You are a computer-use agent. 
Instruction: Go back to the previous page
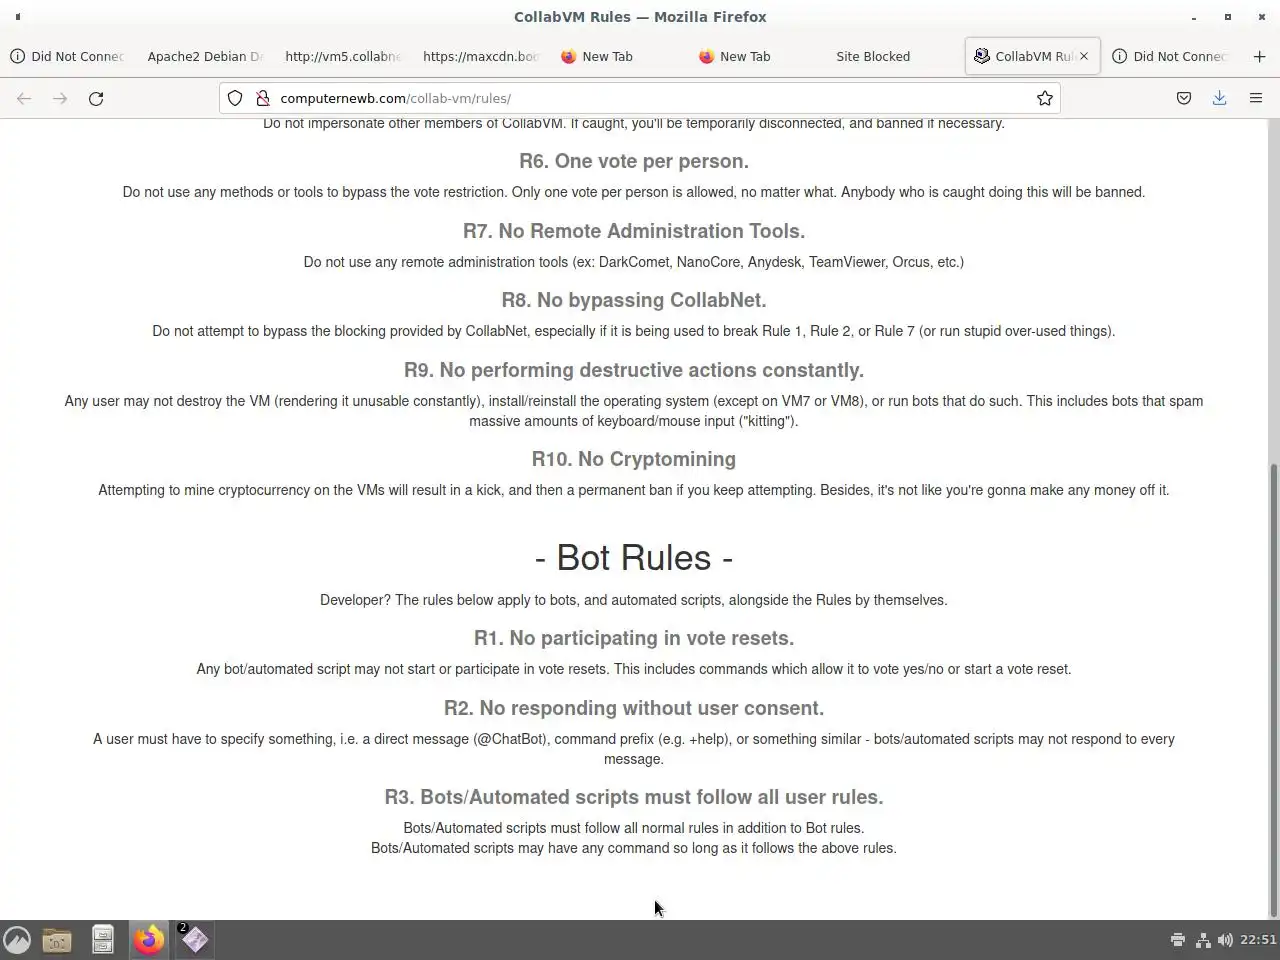click(24, 98)
